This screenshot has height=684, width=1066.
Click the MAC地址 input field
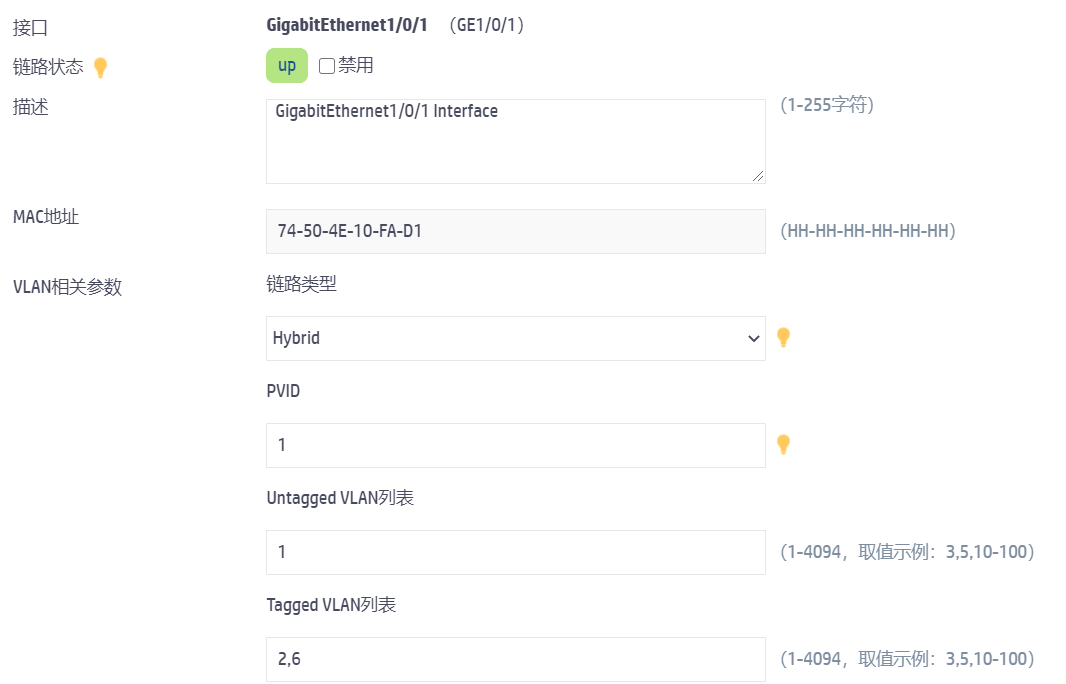(x=515, y=231)
